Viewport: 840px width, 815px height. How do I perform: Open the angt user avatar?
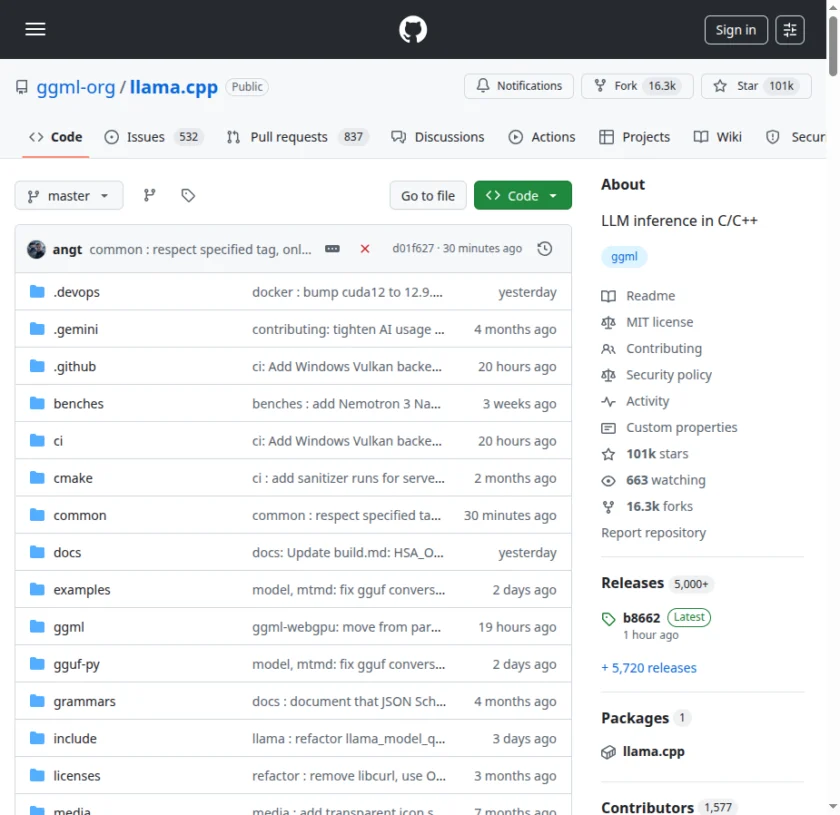36,249
